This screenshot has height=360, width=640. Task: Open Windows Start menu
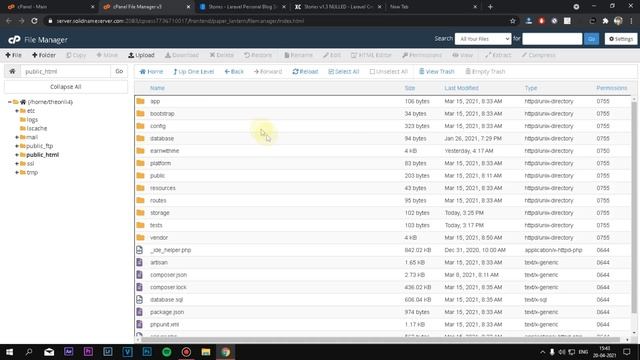click(x=9, y=352)
